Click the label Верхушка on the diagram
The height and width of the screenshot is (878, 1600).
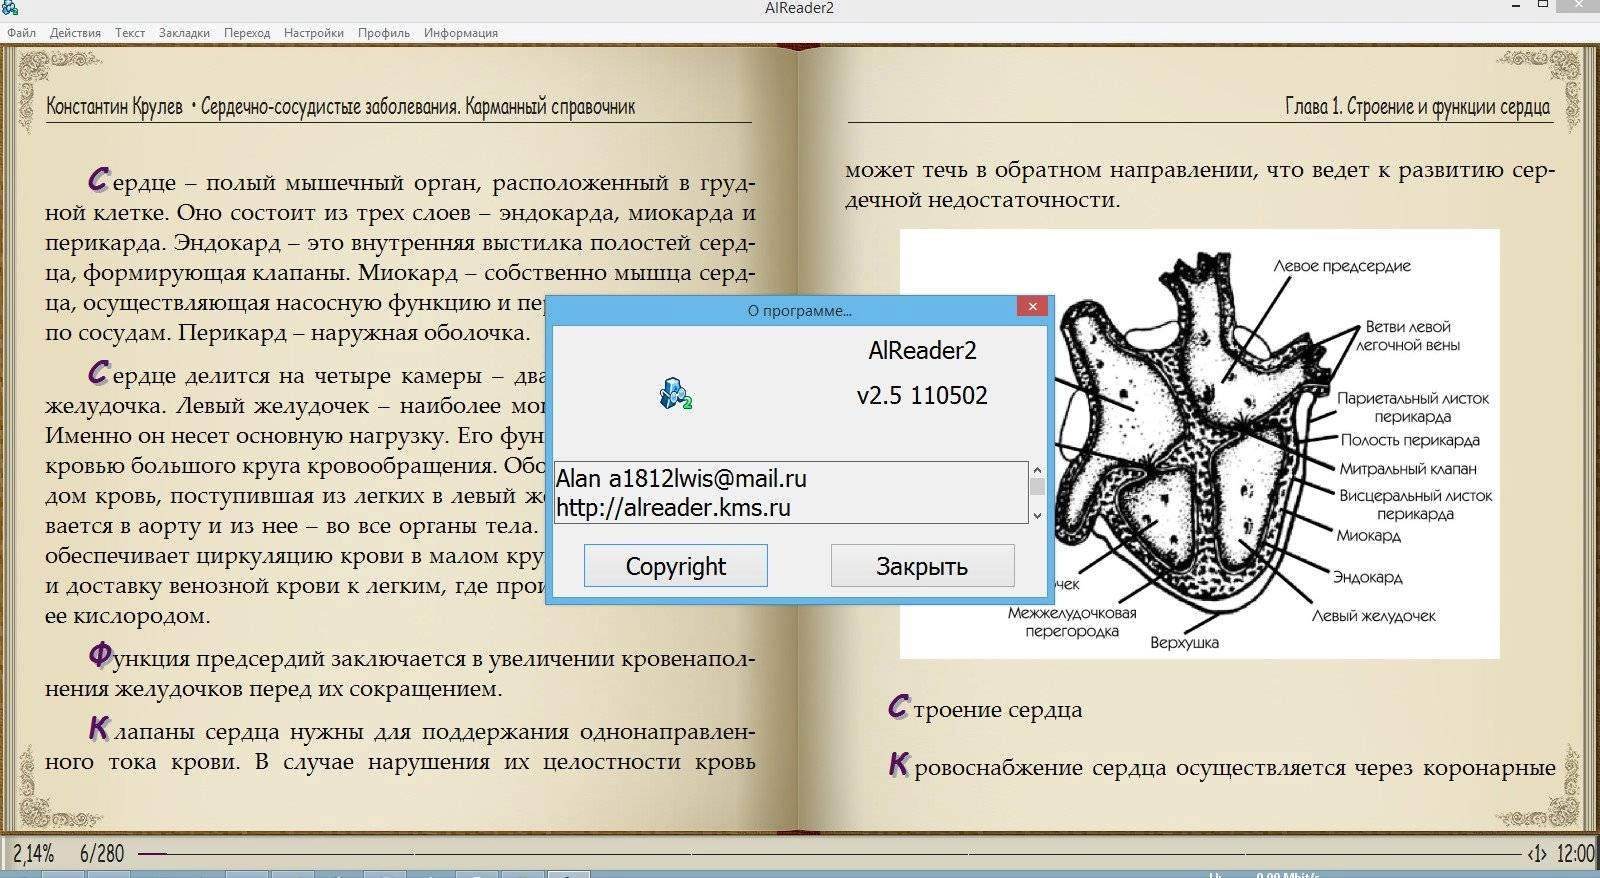[1184, 642]
